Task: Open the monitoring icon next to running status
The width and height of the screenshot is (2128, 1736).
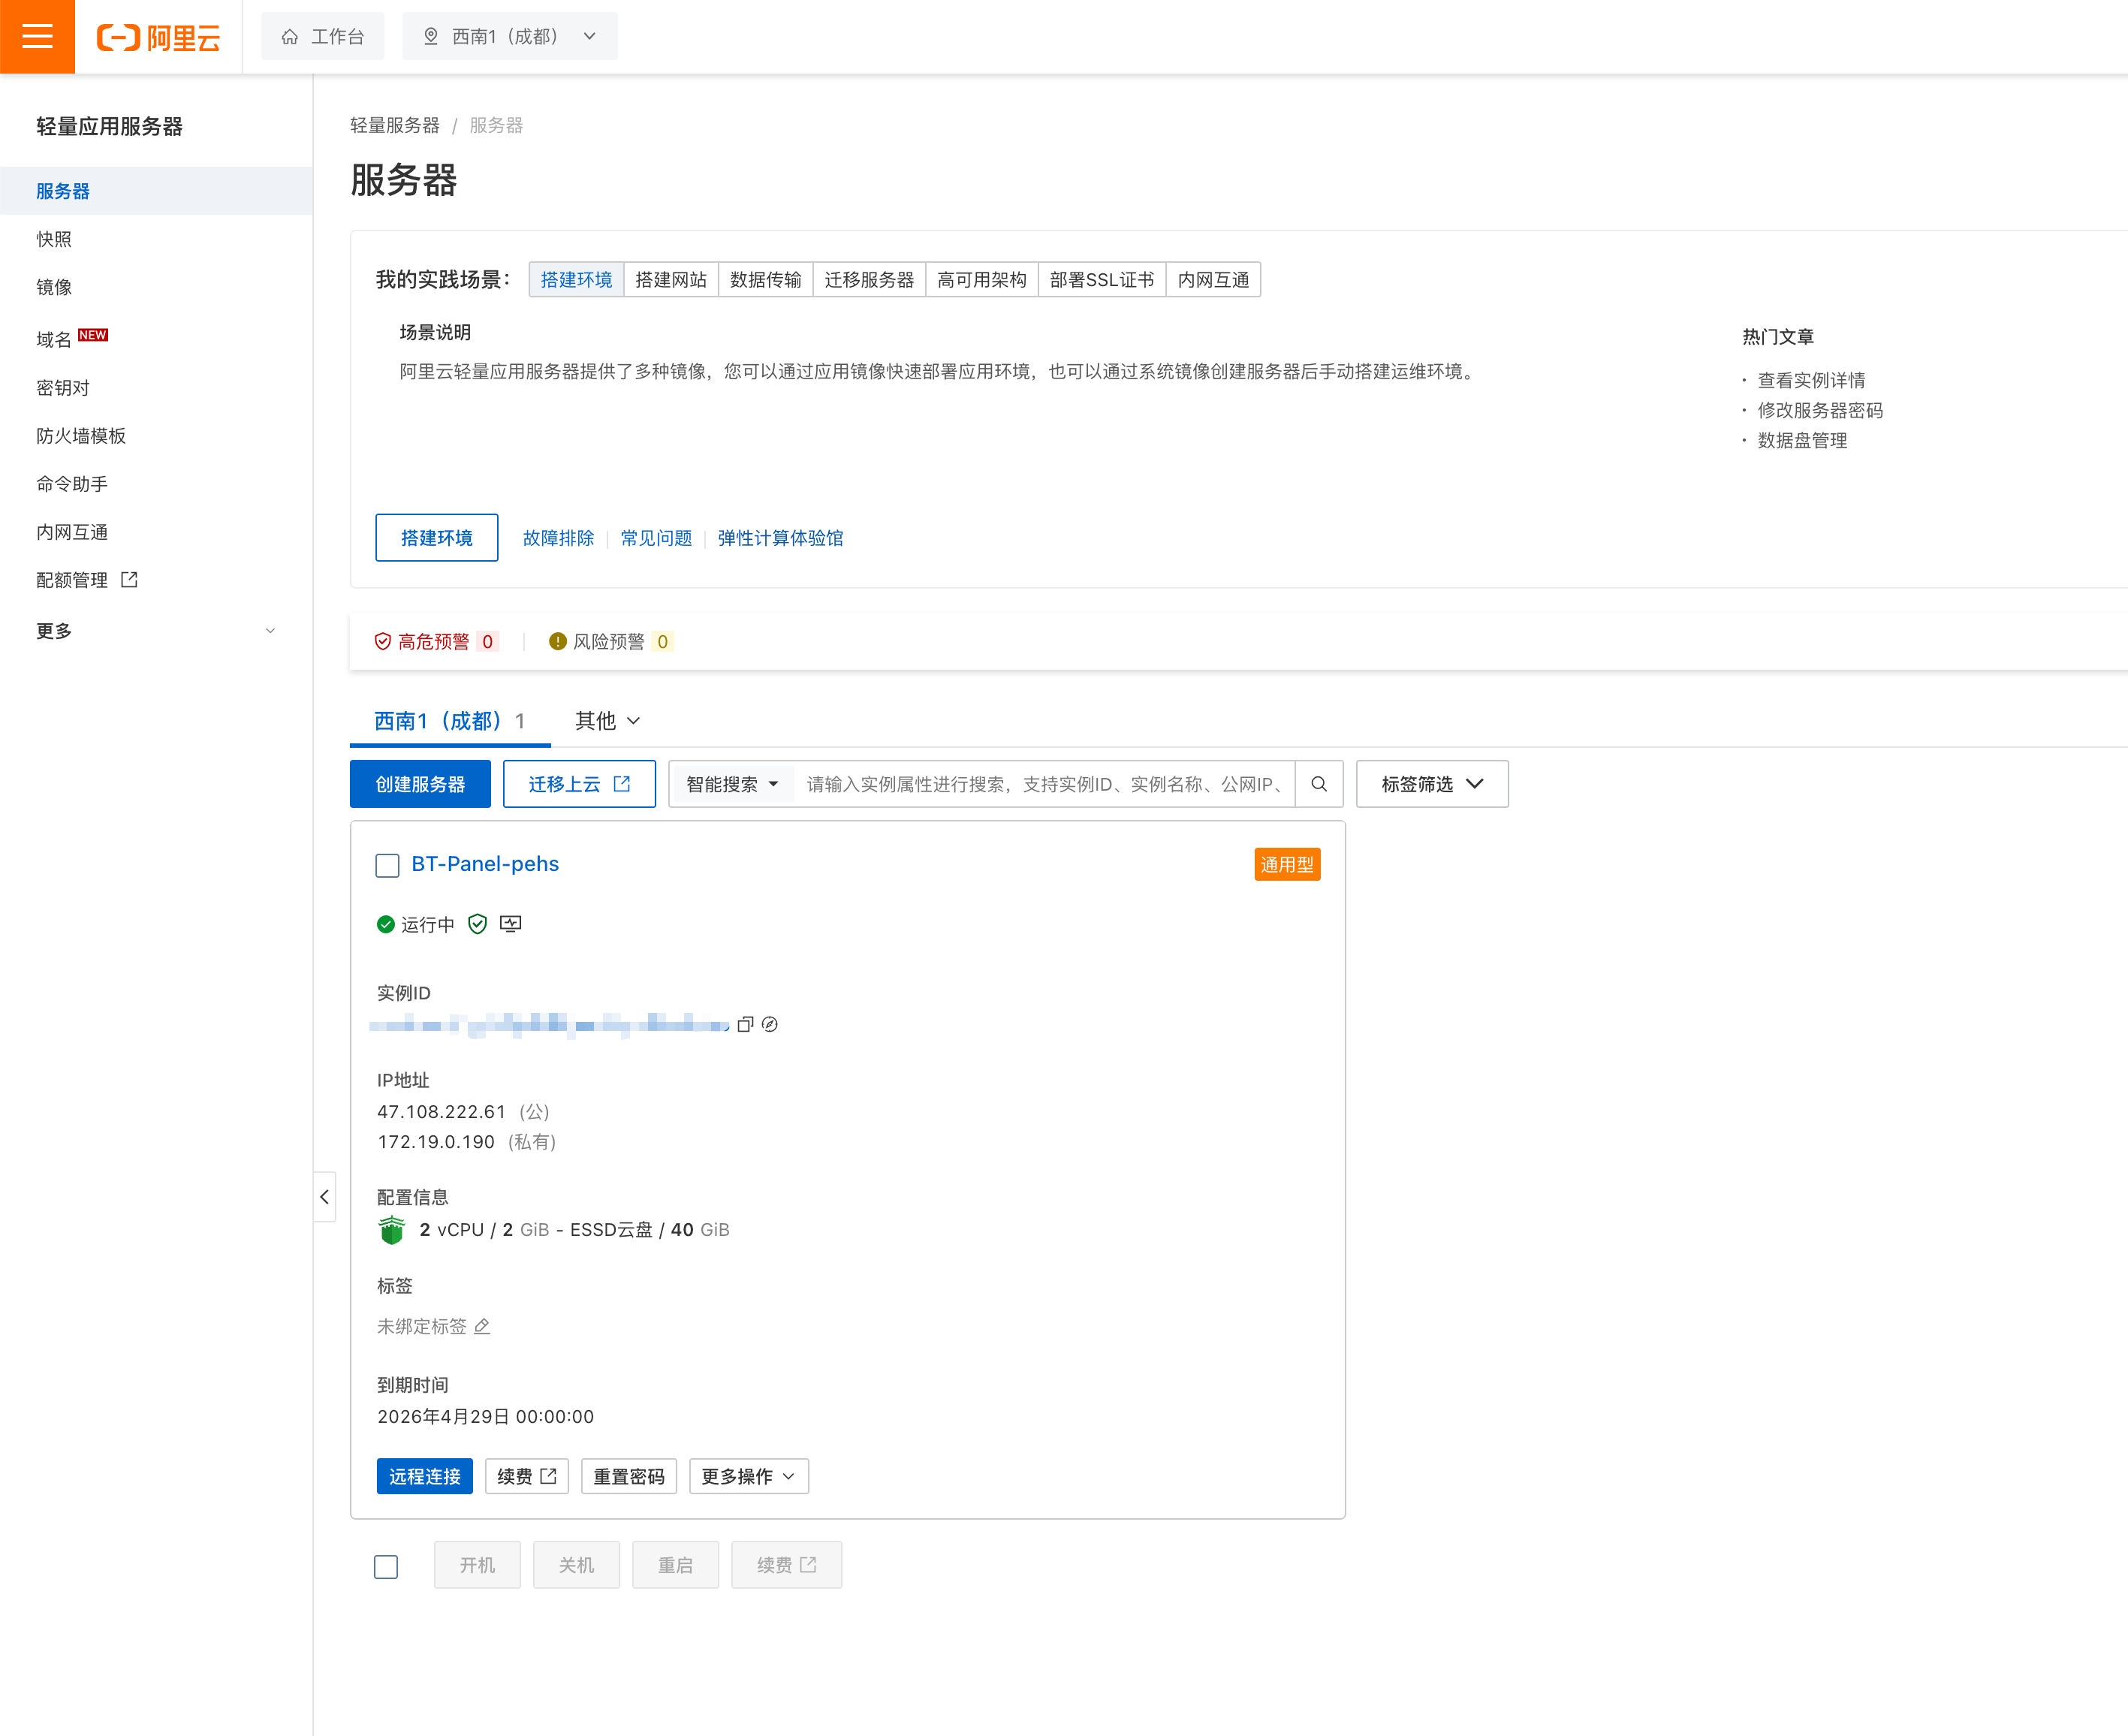Action: click(511, 924)
